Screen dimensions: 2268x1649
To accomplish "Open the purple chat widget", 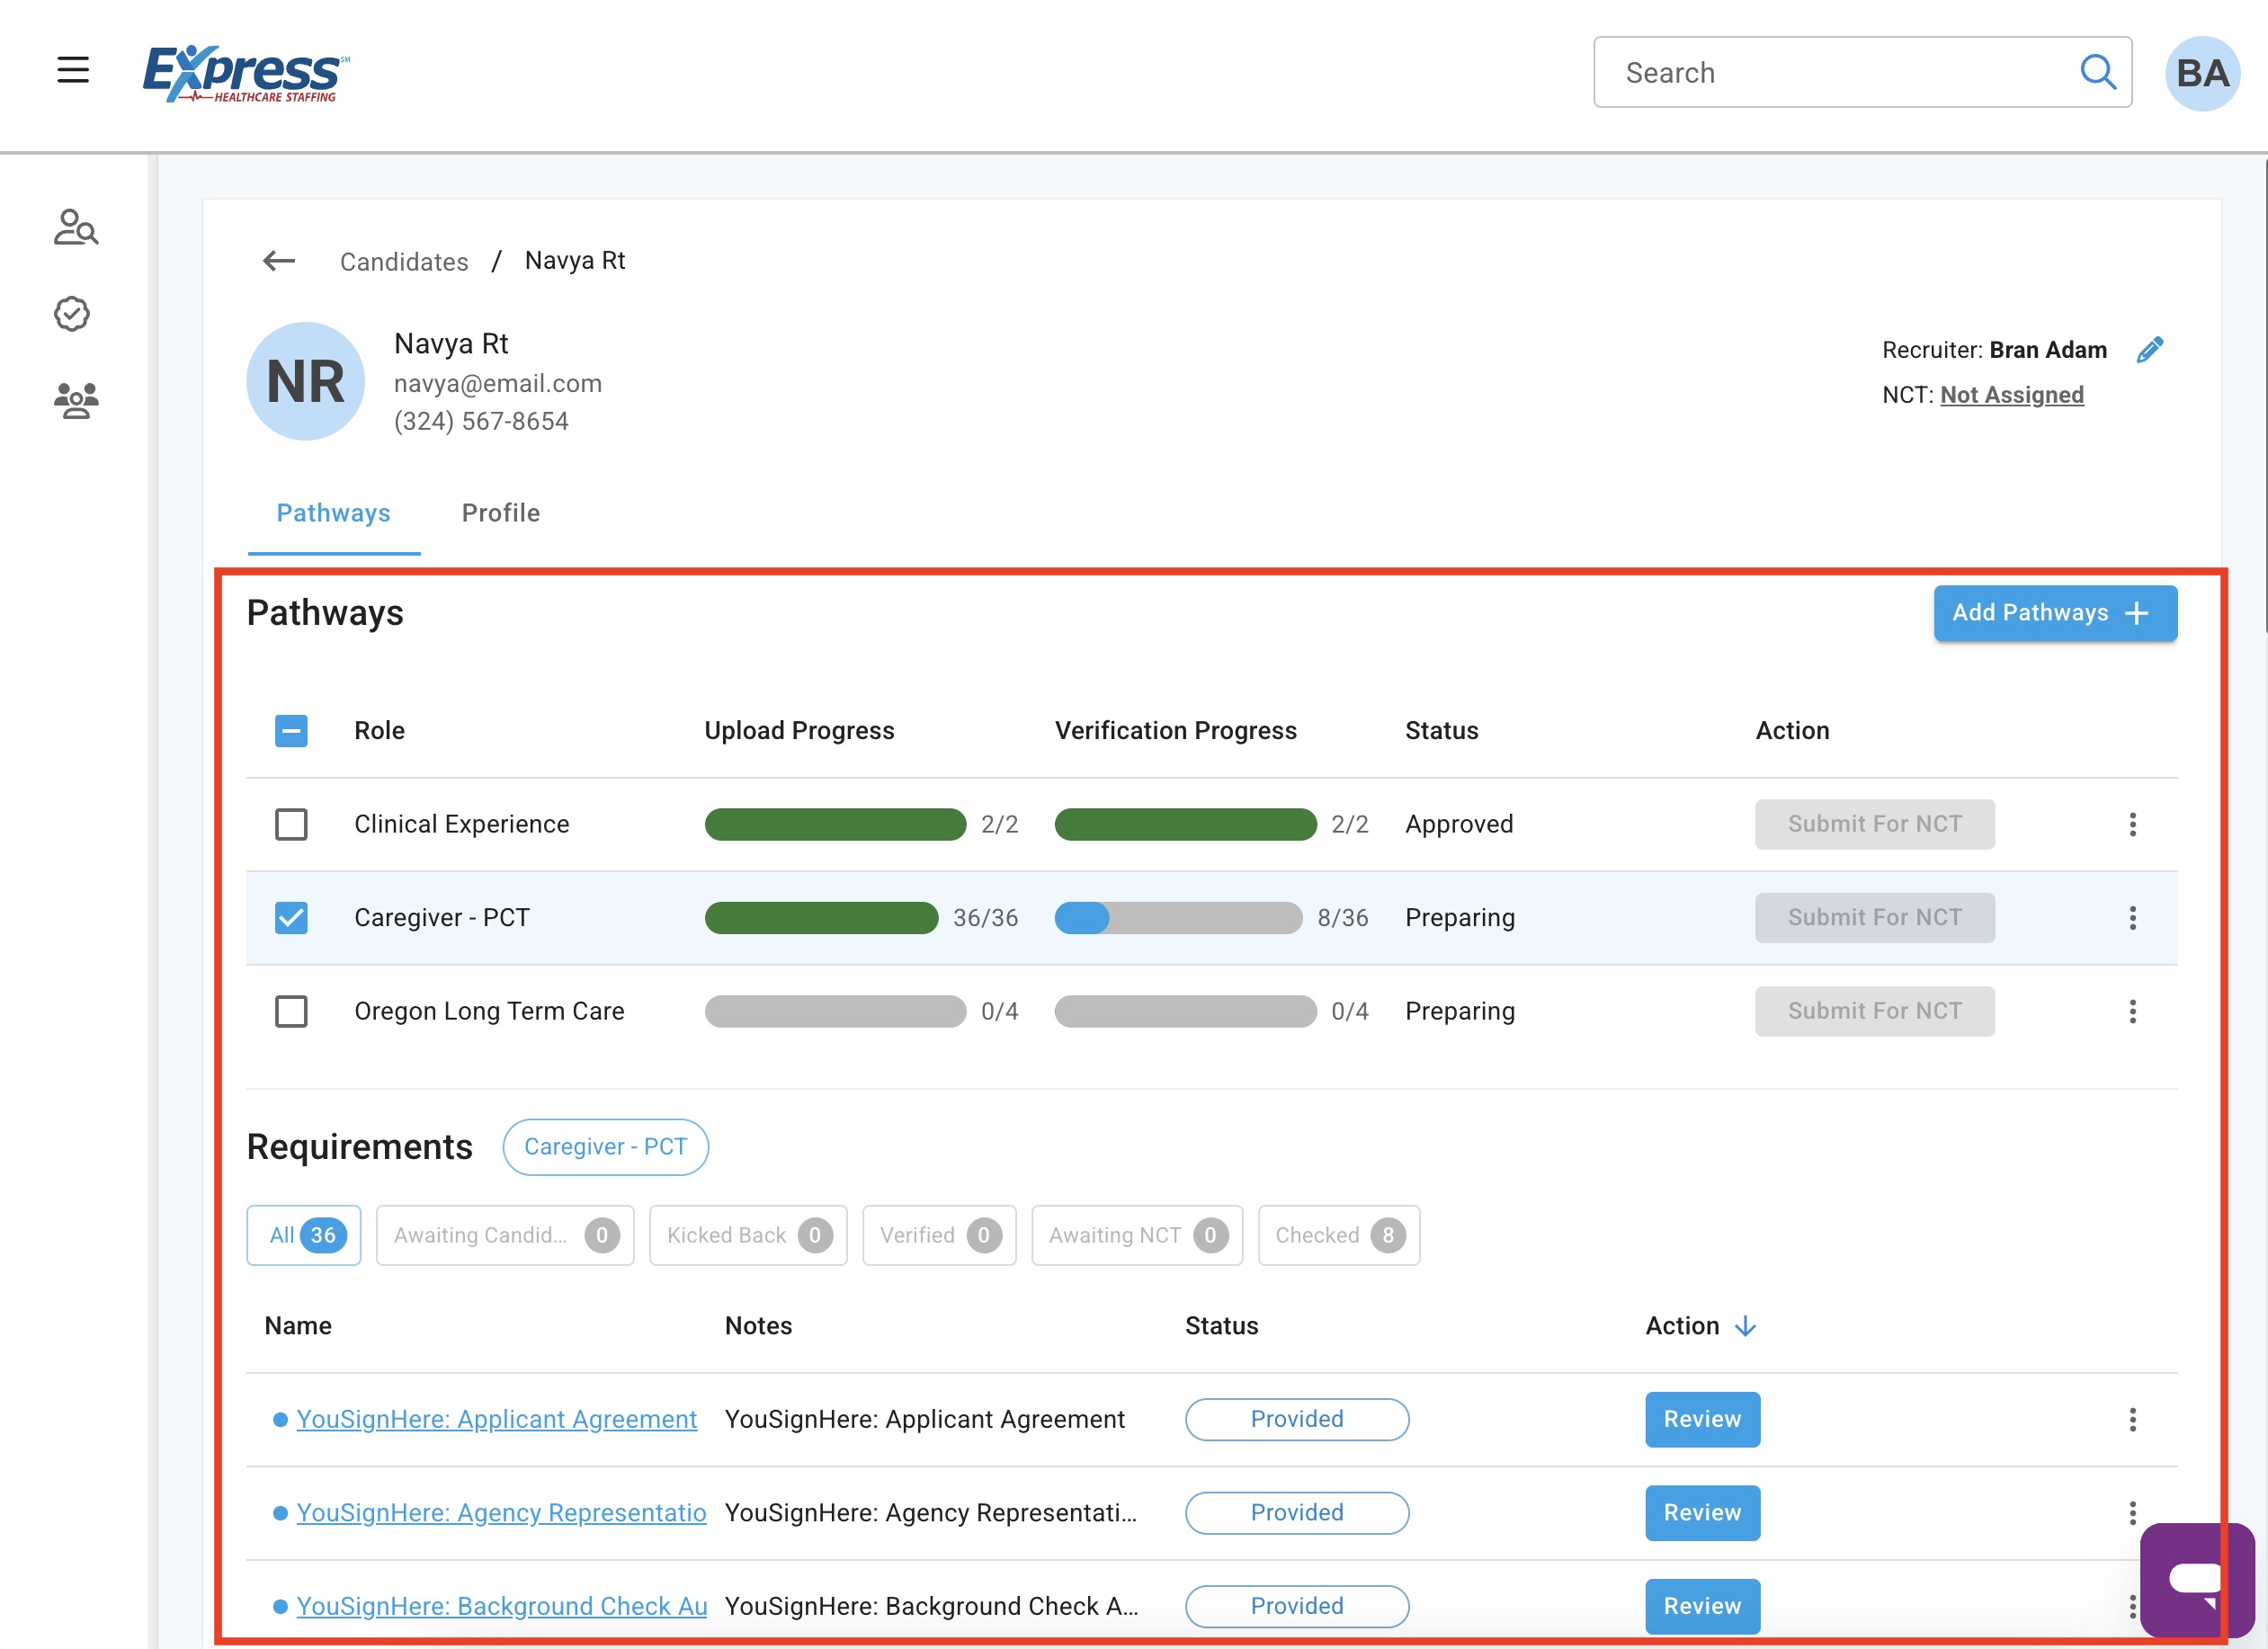I will [2196, 1579].
